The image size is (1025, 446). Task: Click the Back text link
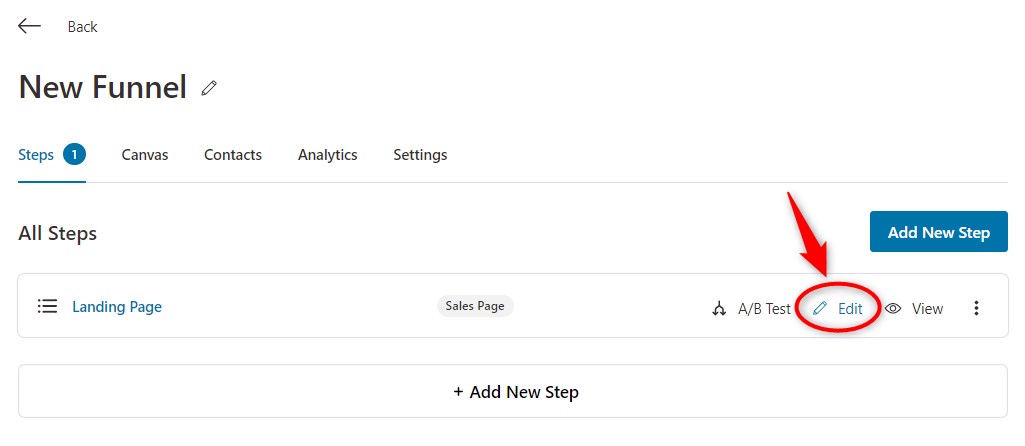[x=82, y=27]
